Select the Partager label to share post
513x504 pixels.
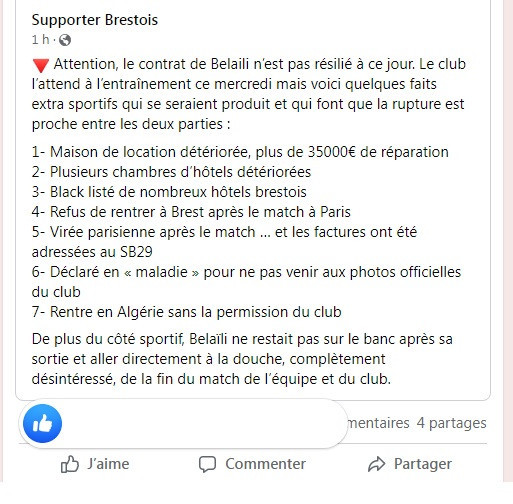point(423,464)
